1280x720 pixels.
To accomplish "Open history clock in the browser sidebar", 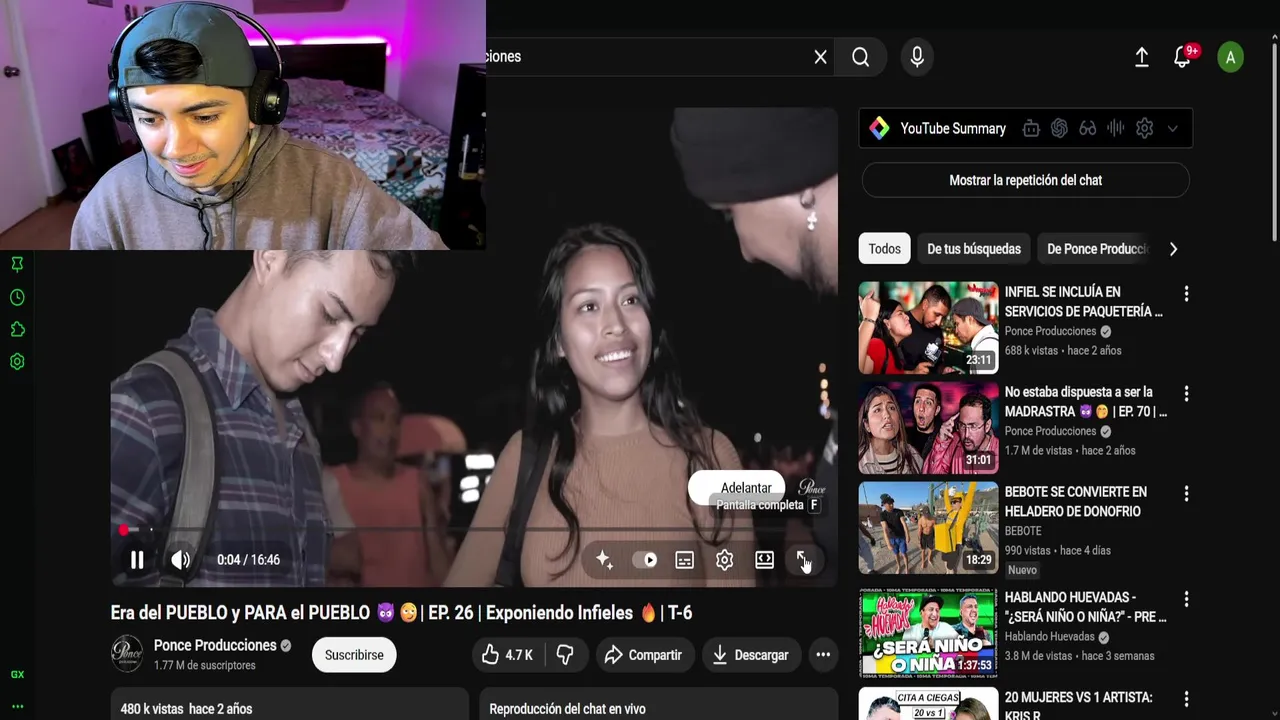I will click(17, 297).
